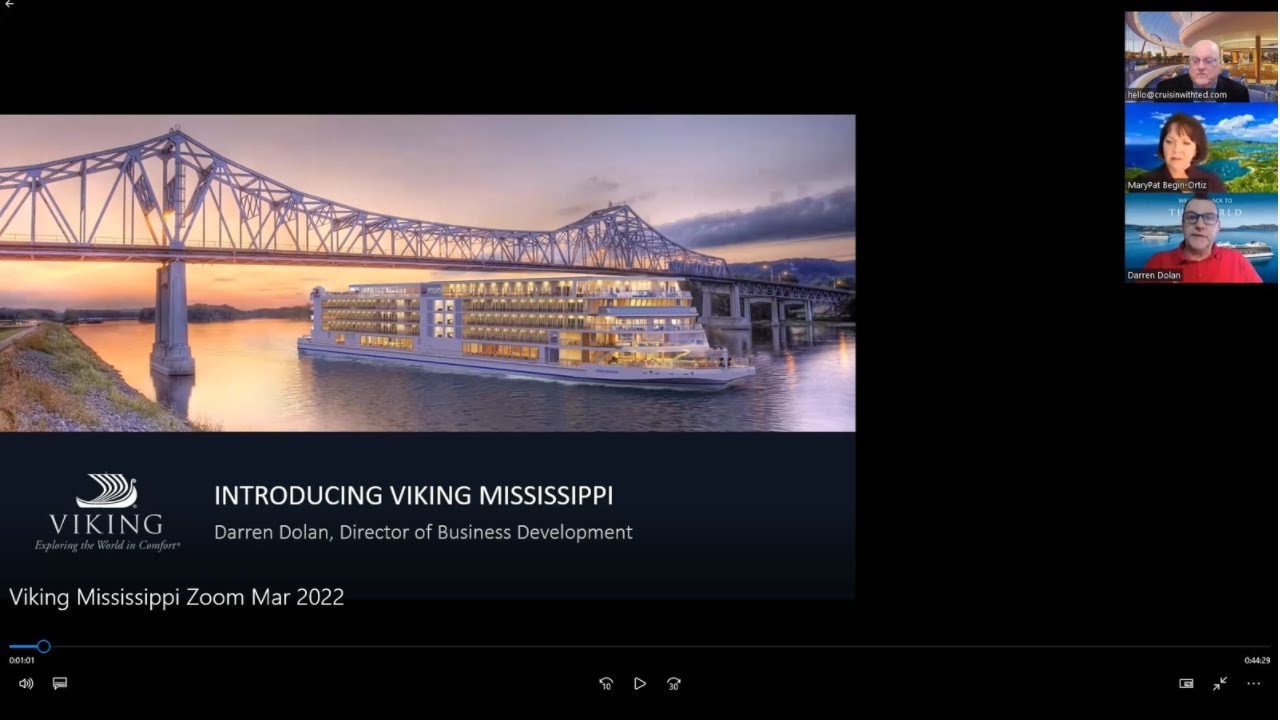Go back using the top-left arrow

click(9, 4)
